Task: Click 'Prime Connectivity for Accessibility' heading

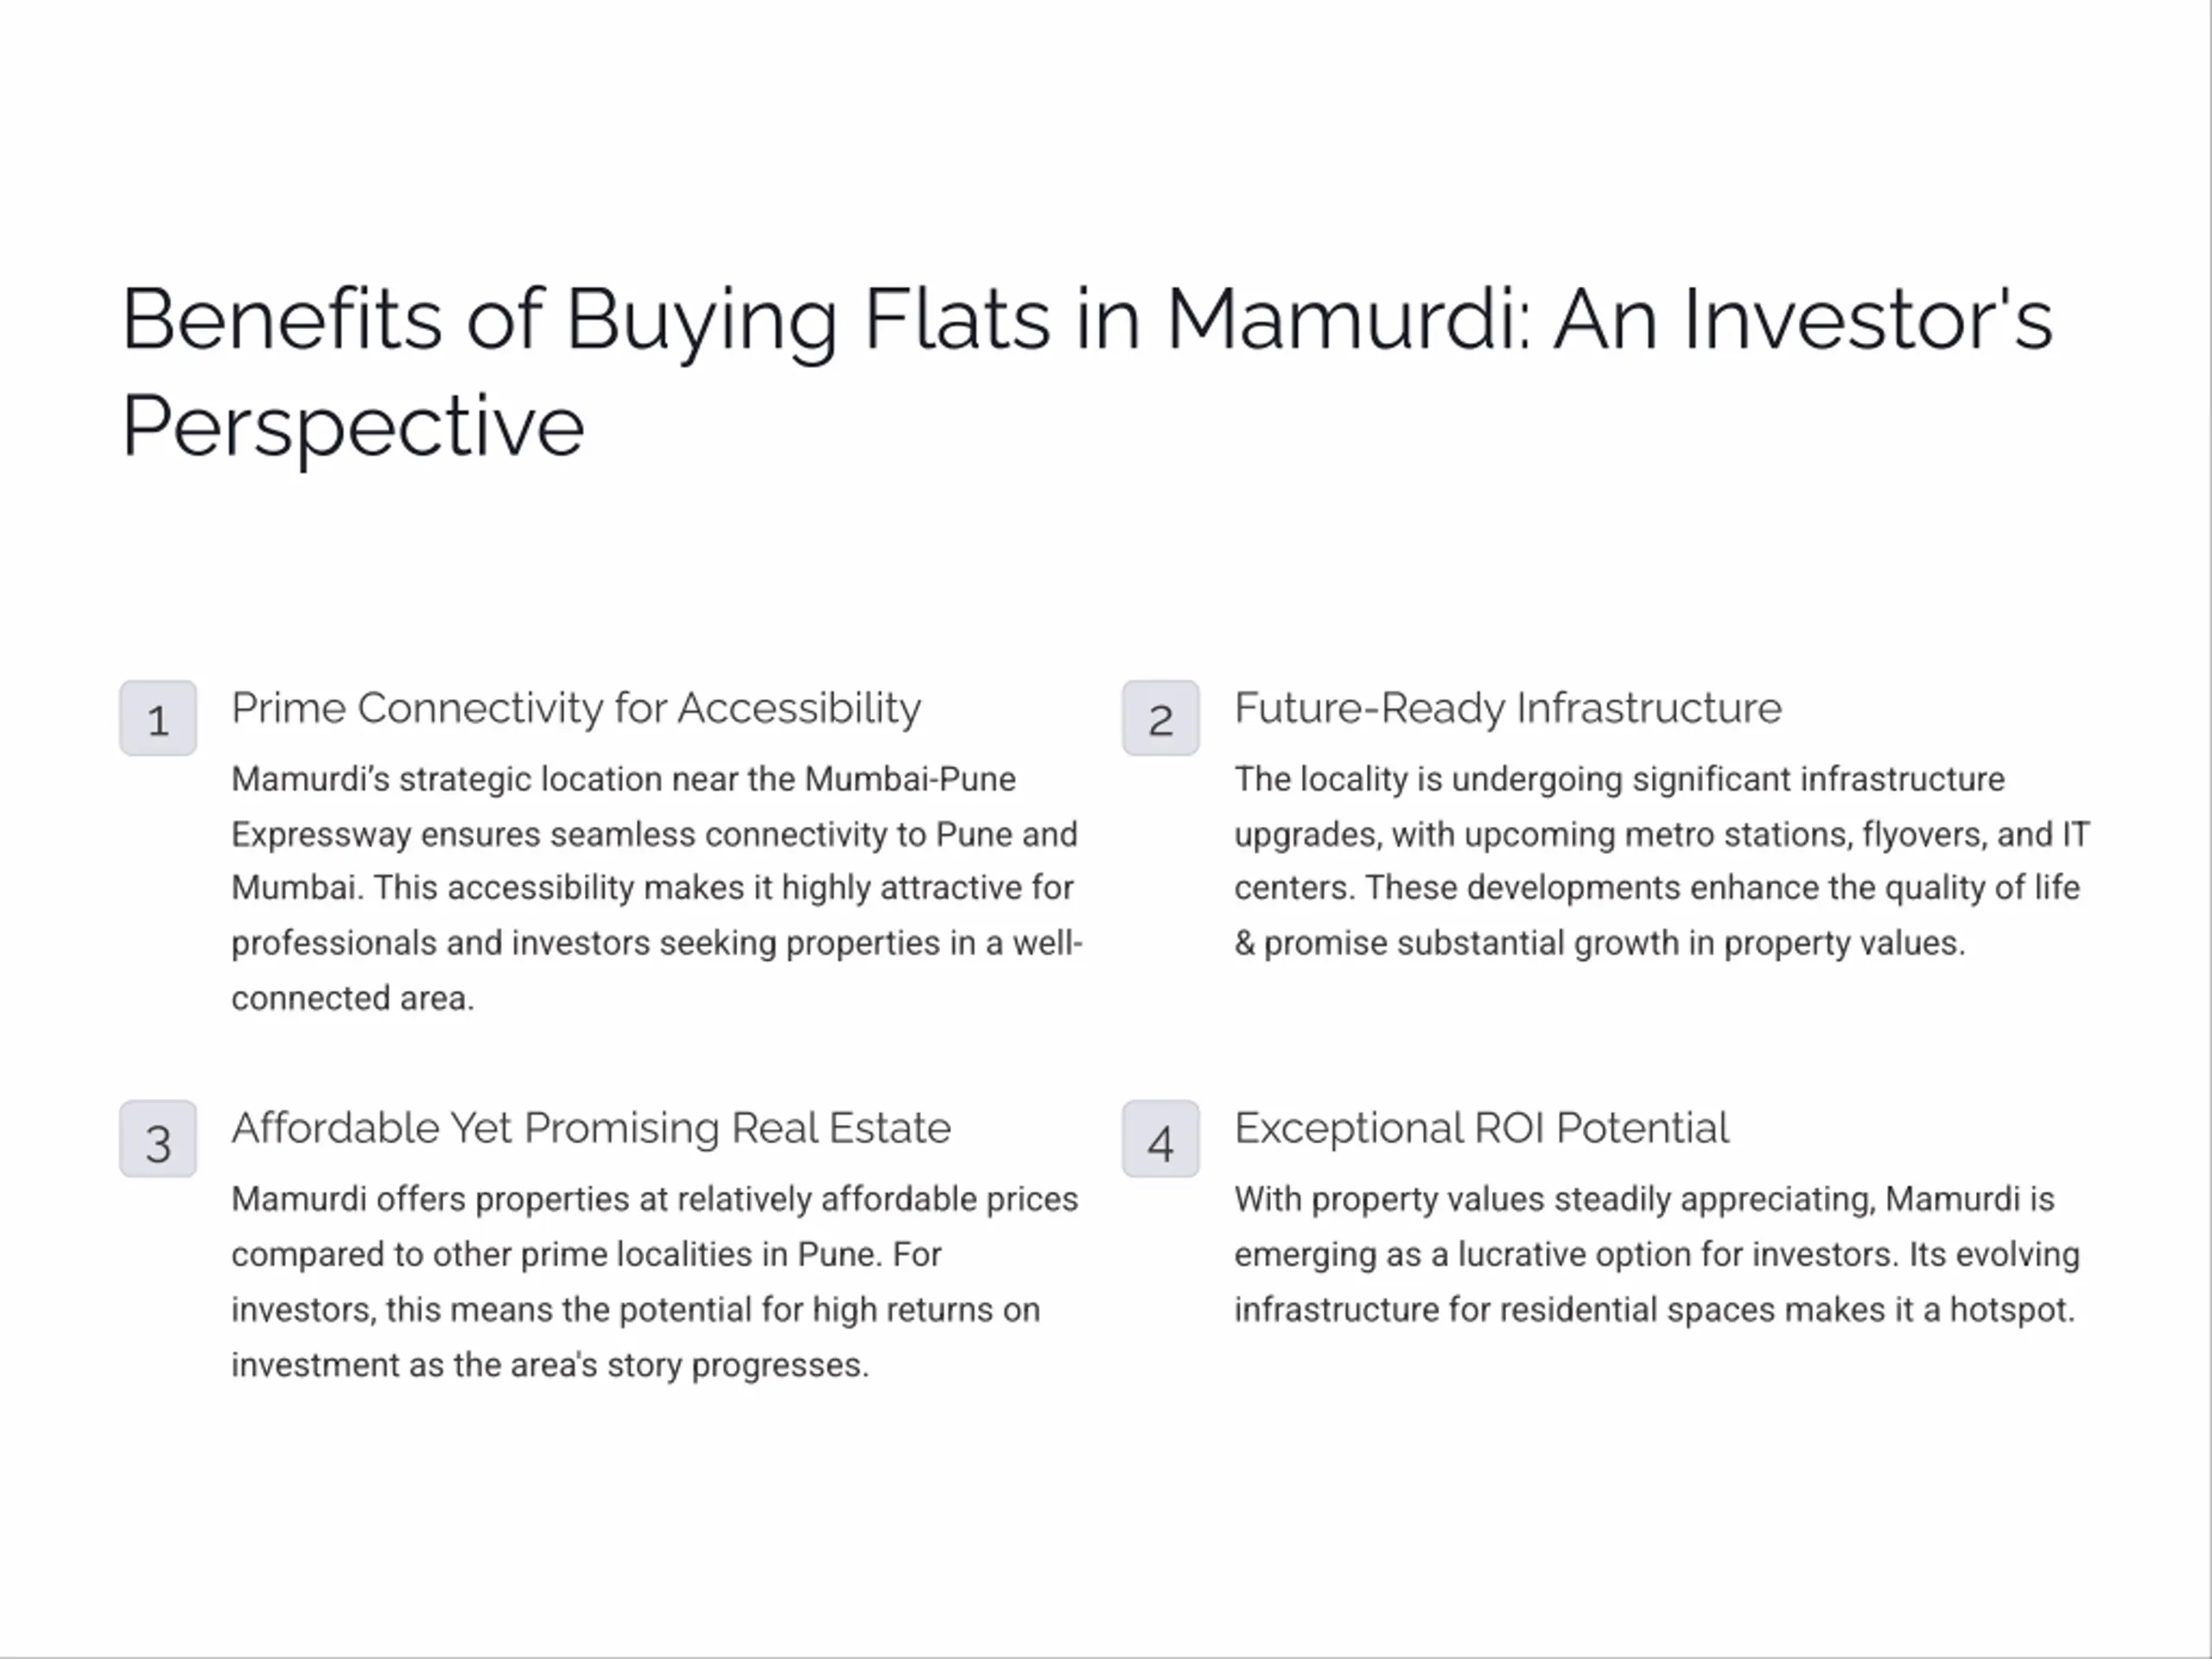Action: 576,708
